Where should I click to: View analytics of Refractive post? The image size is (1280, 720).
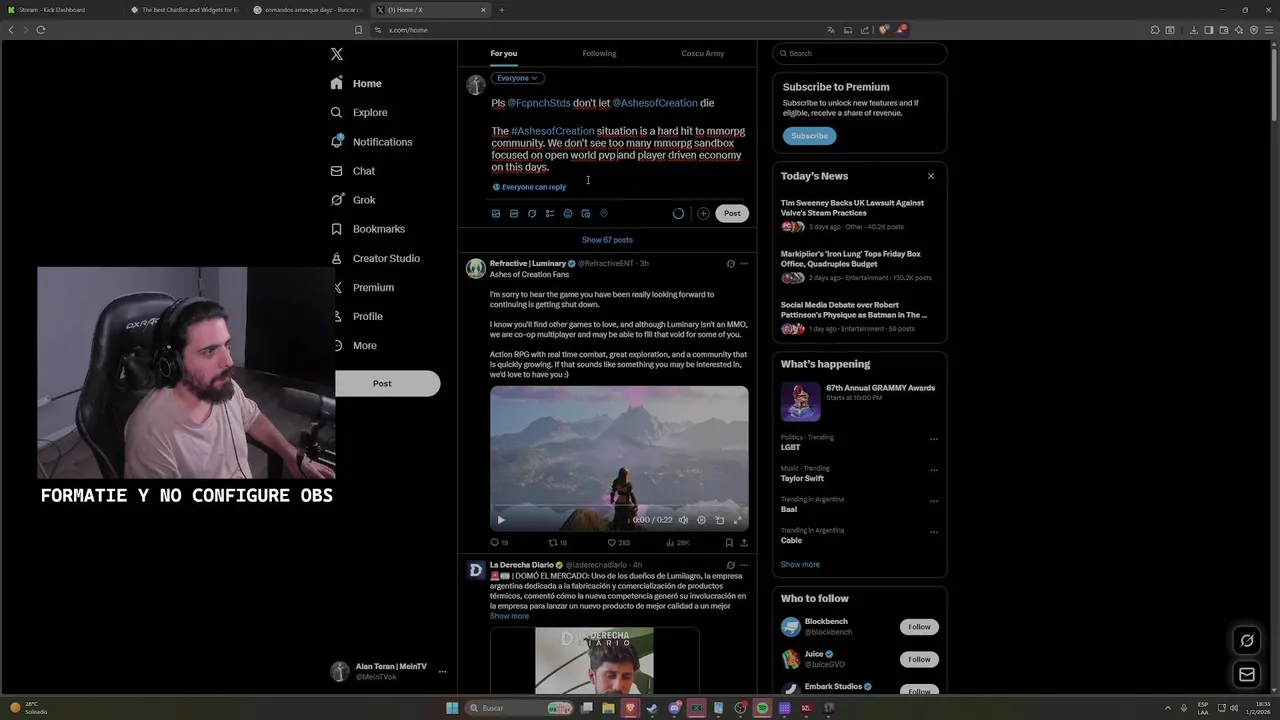pyautogui.click(x=677, y=543)
